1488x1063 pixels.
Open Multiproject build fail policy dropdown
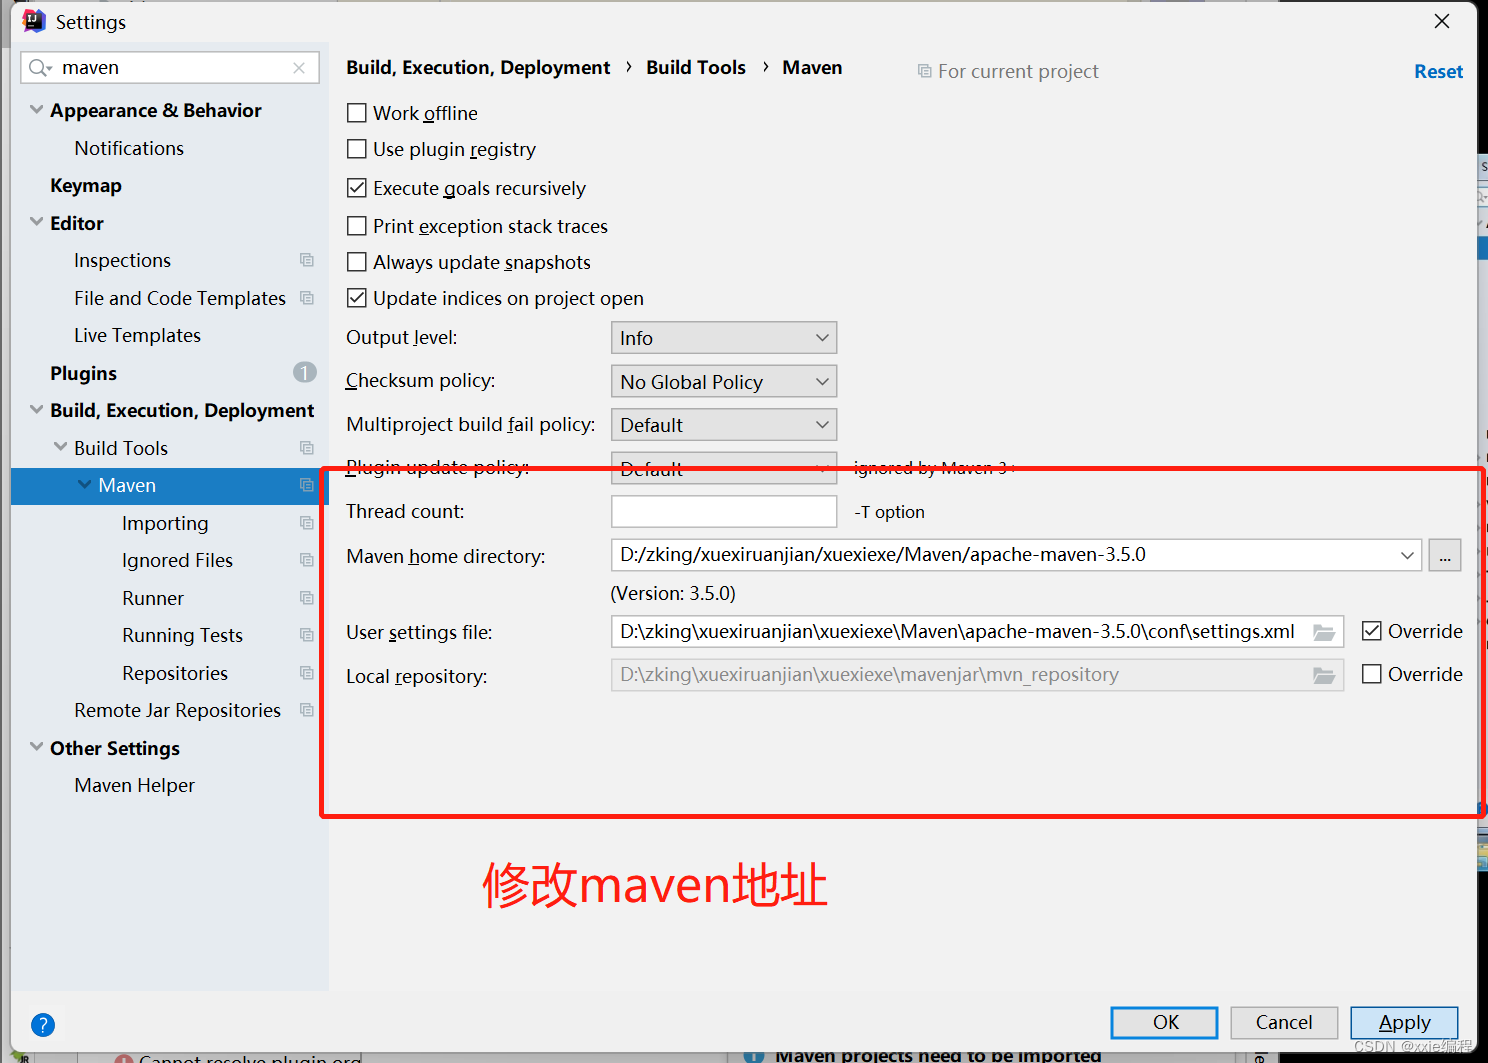coord(724,425)
